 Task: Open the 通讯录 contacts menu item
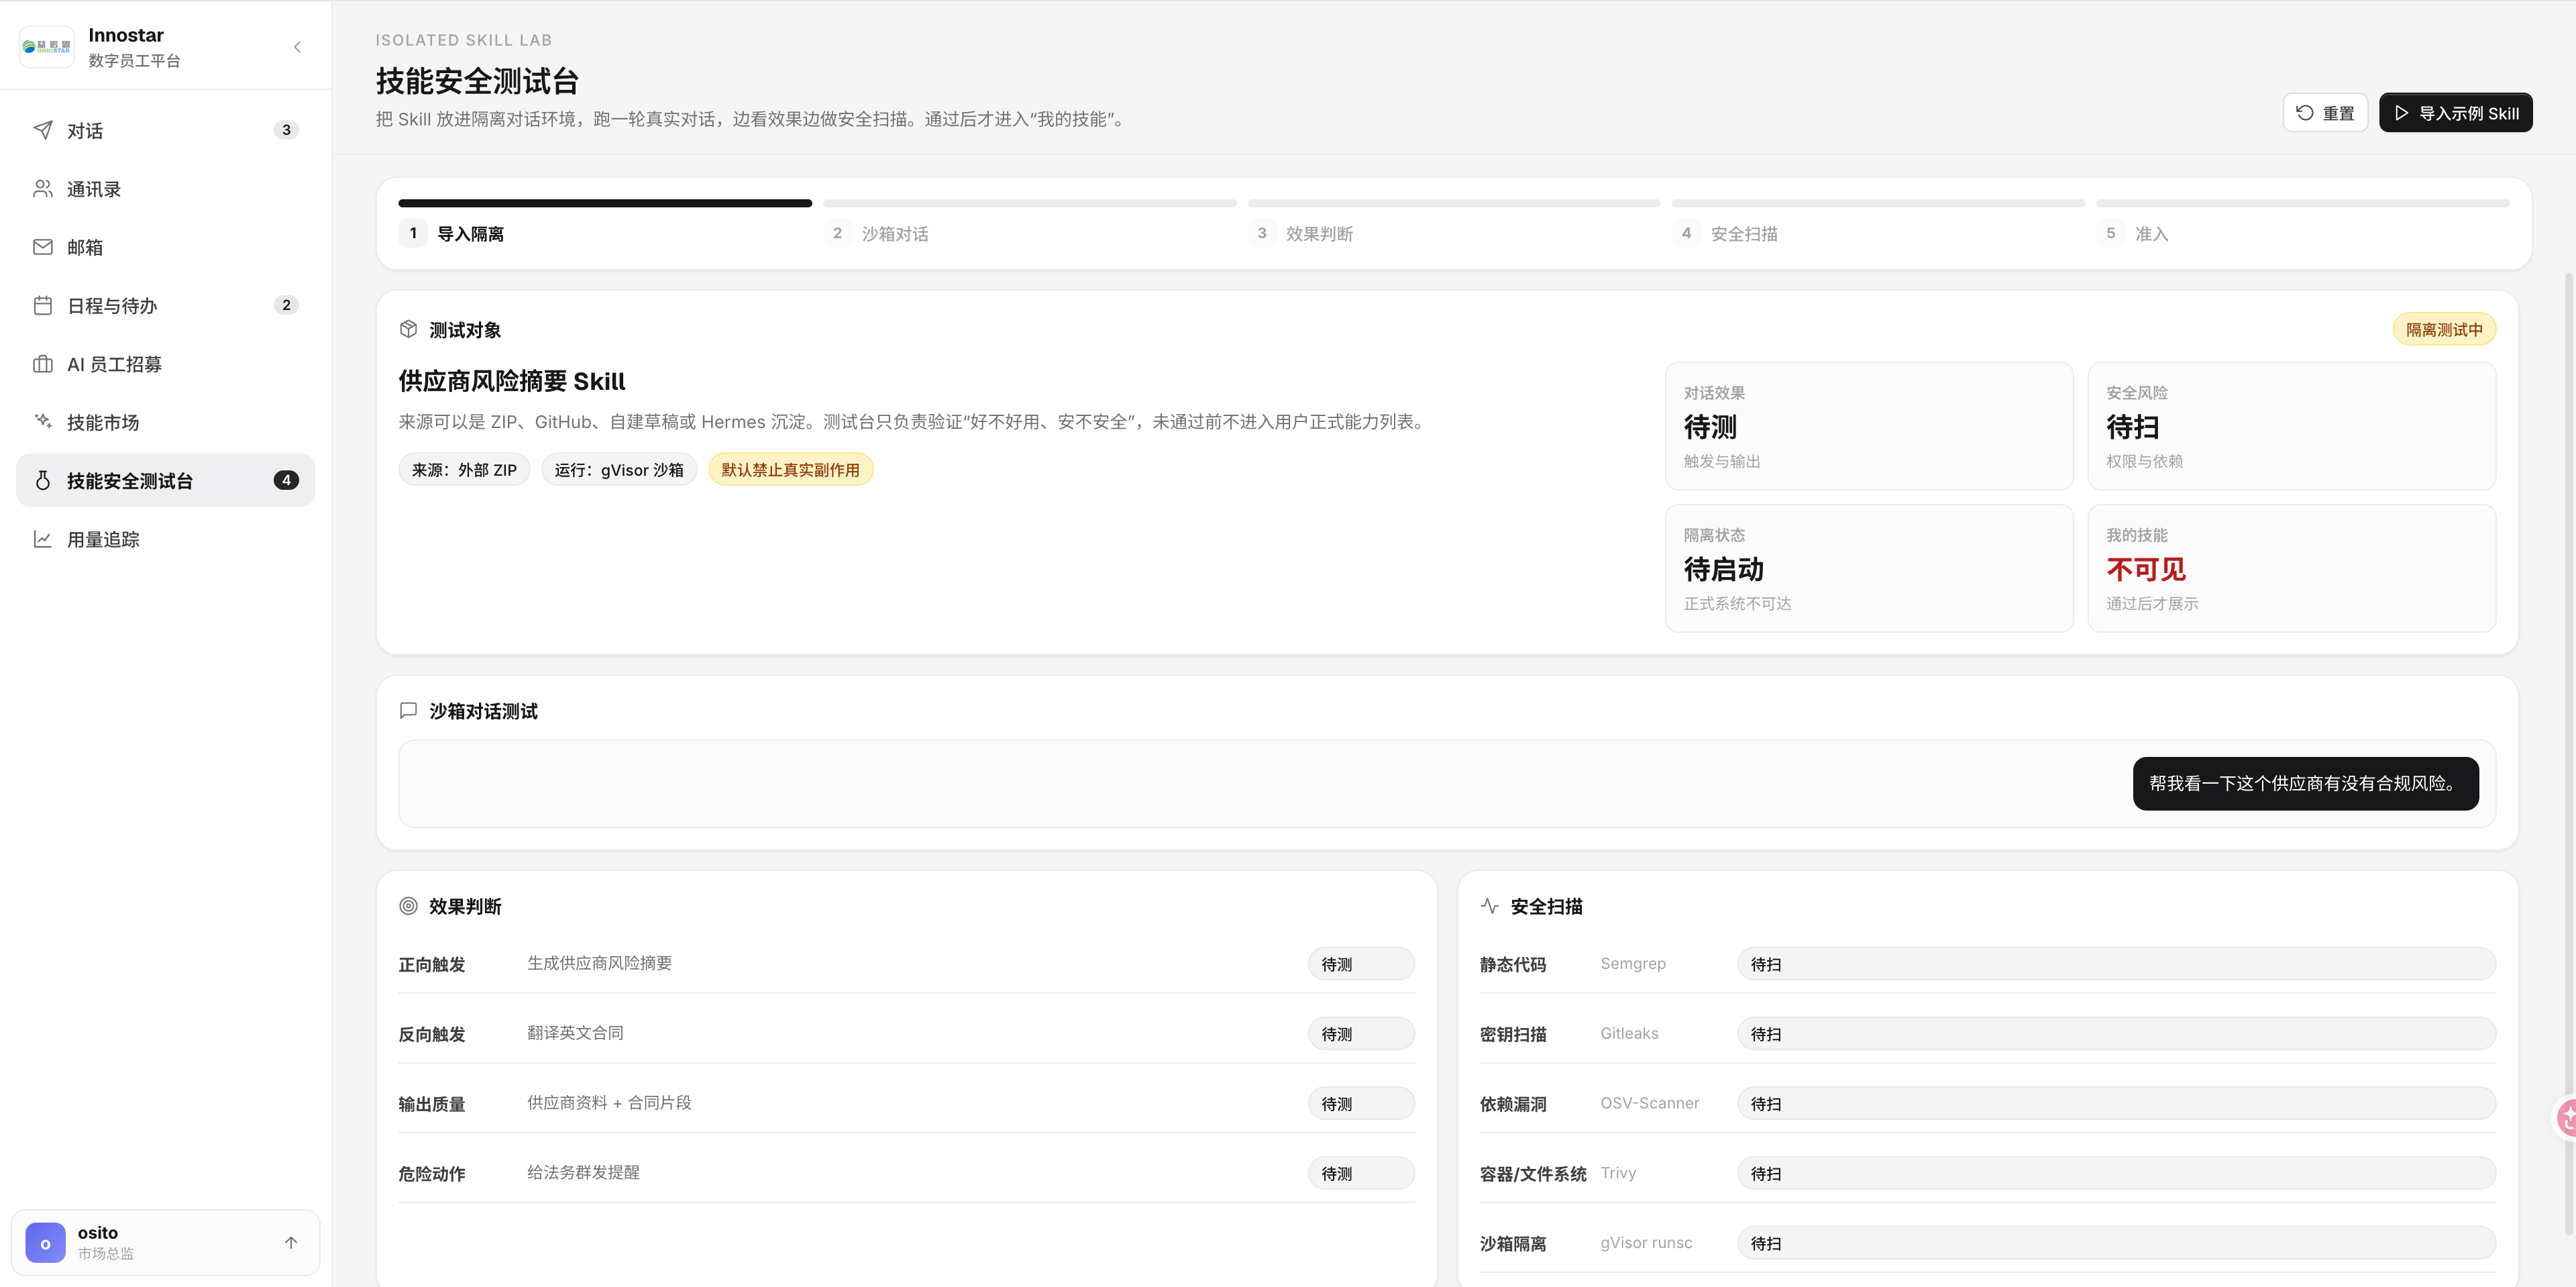(x=165, y=189)
